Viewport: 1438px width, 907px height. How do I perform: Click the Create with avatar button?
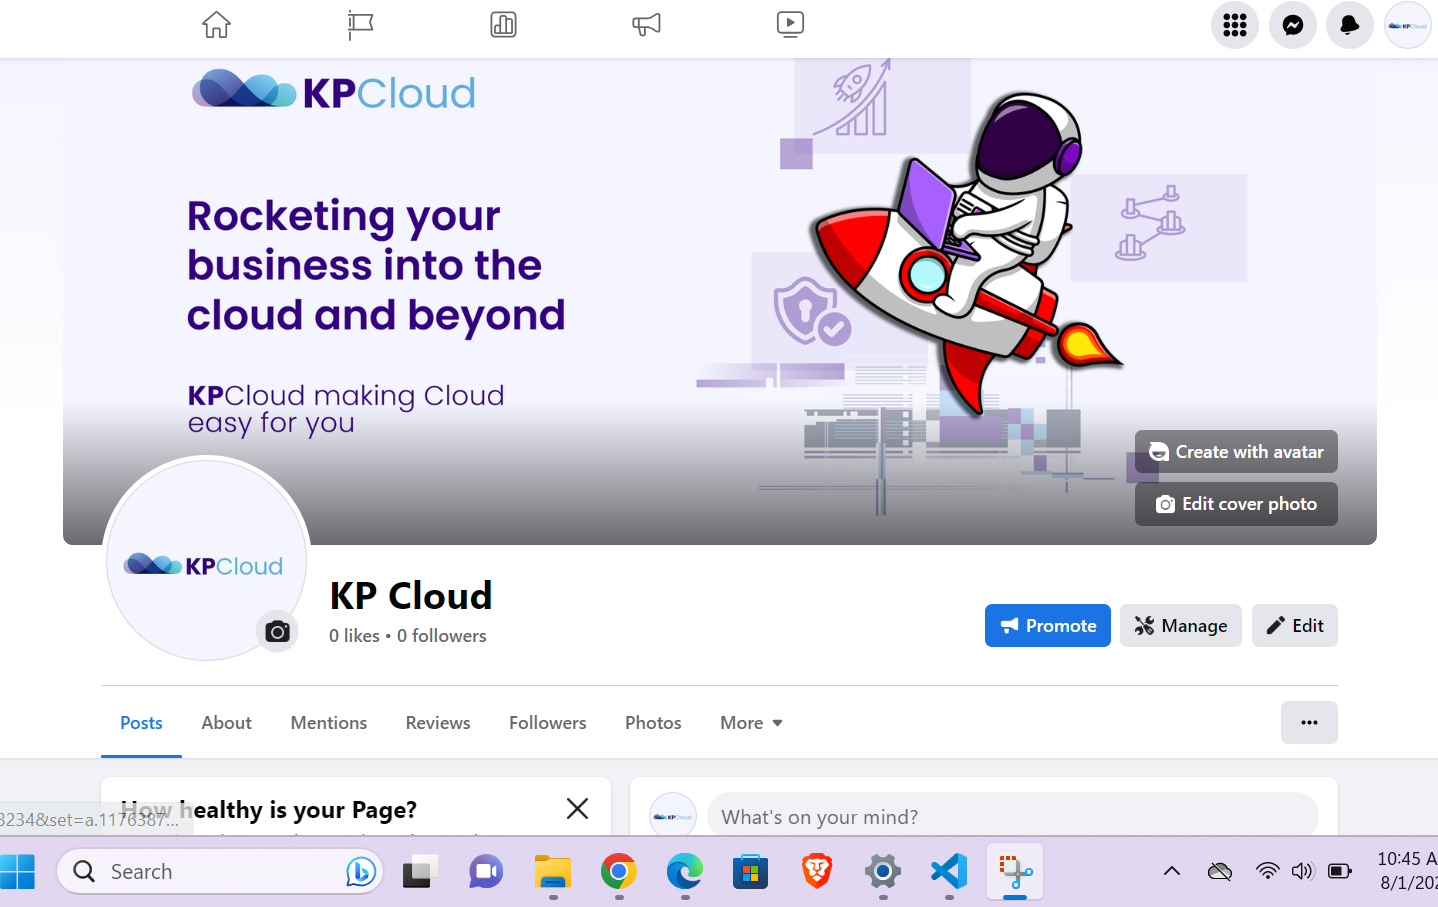1236,452
